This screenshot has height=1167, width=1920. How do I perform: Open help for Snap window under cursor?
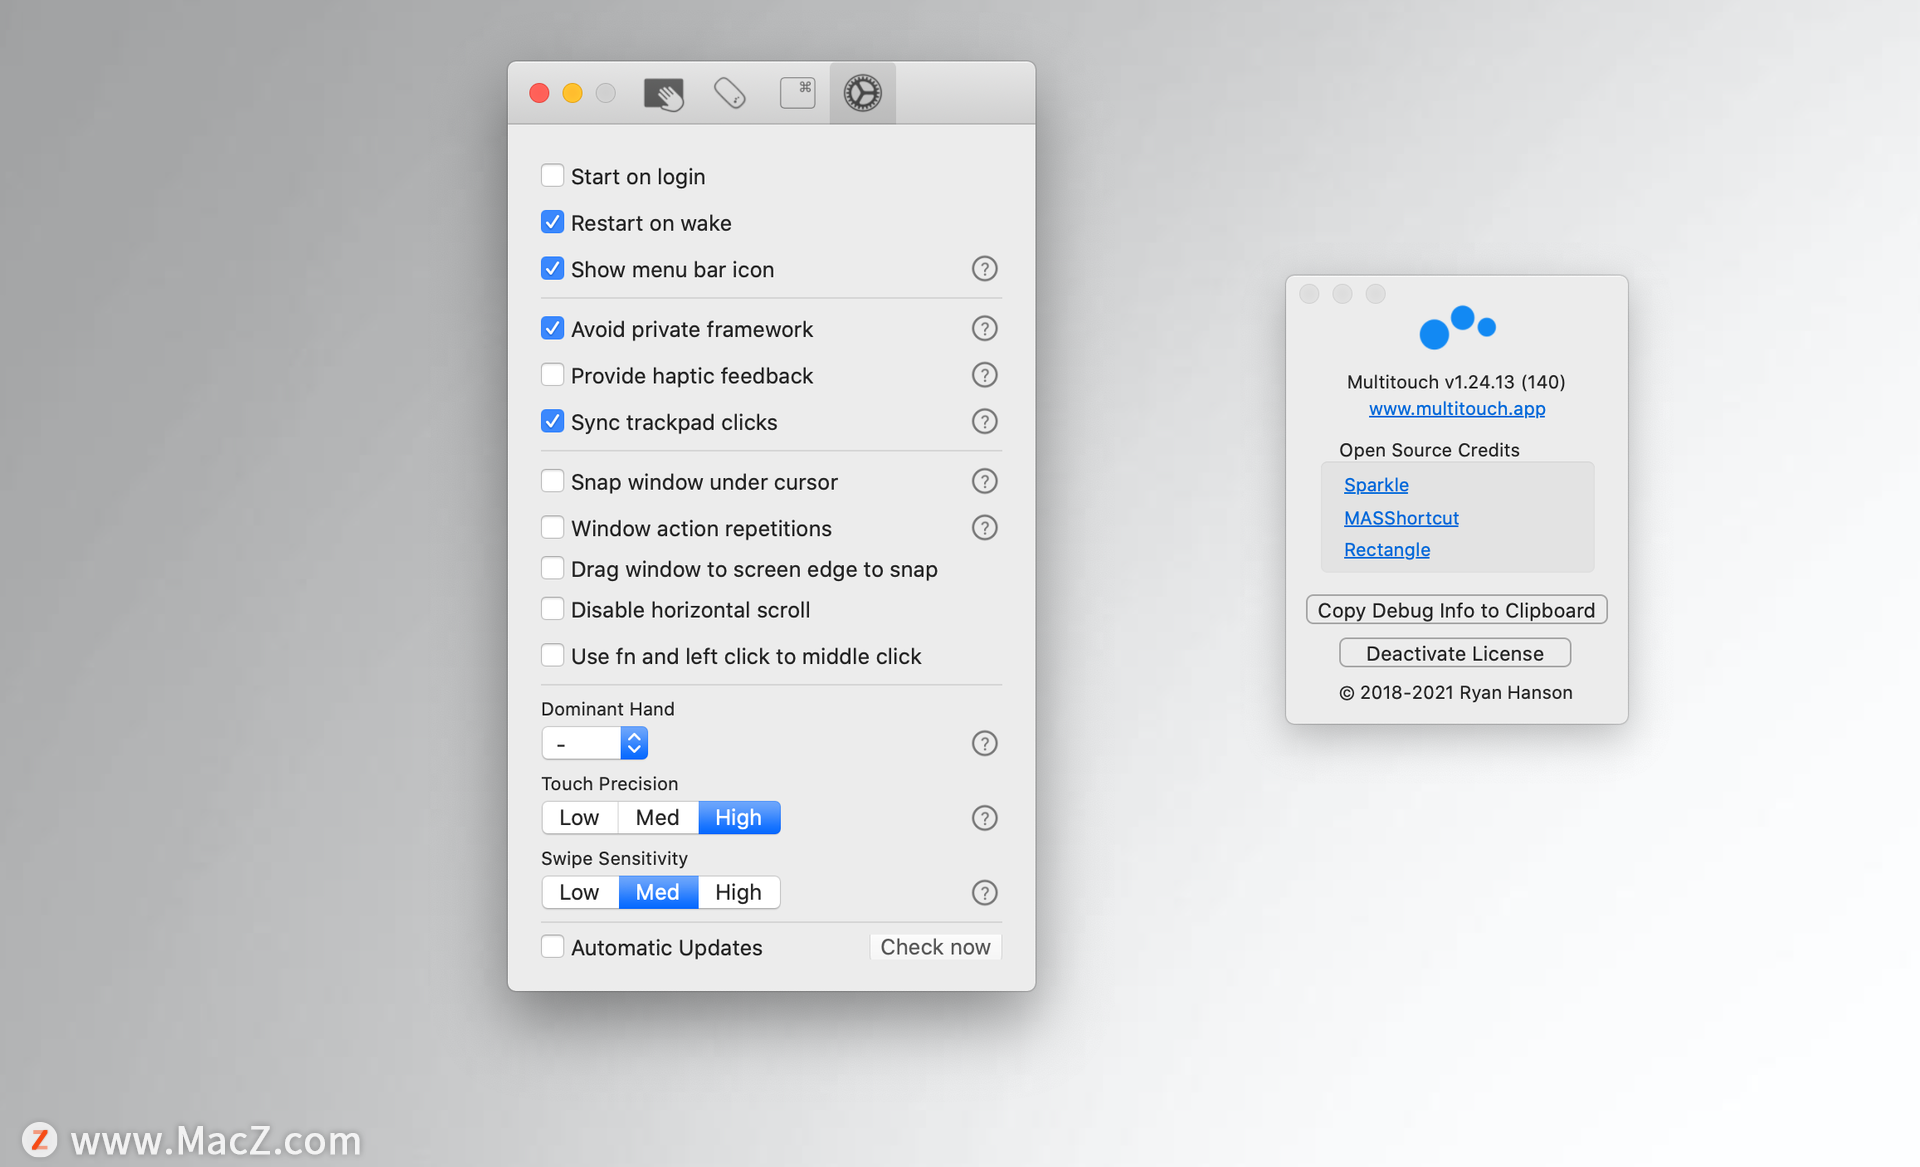point(985,481)
